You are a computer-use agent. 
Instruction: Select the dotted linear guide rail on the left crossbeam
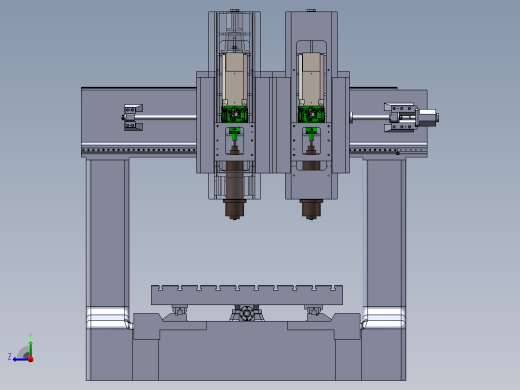pyautogui.click(x=139, y=150)
